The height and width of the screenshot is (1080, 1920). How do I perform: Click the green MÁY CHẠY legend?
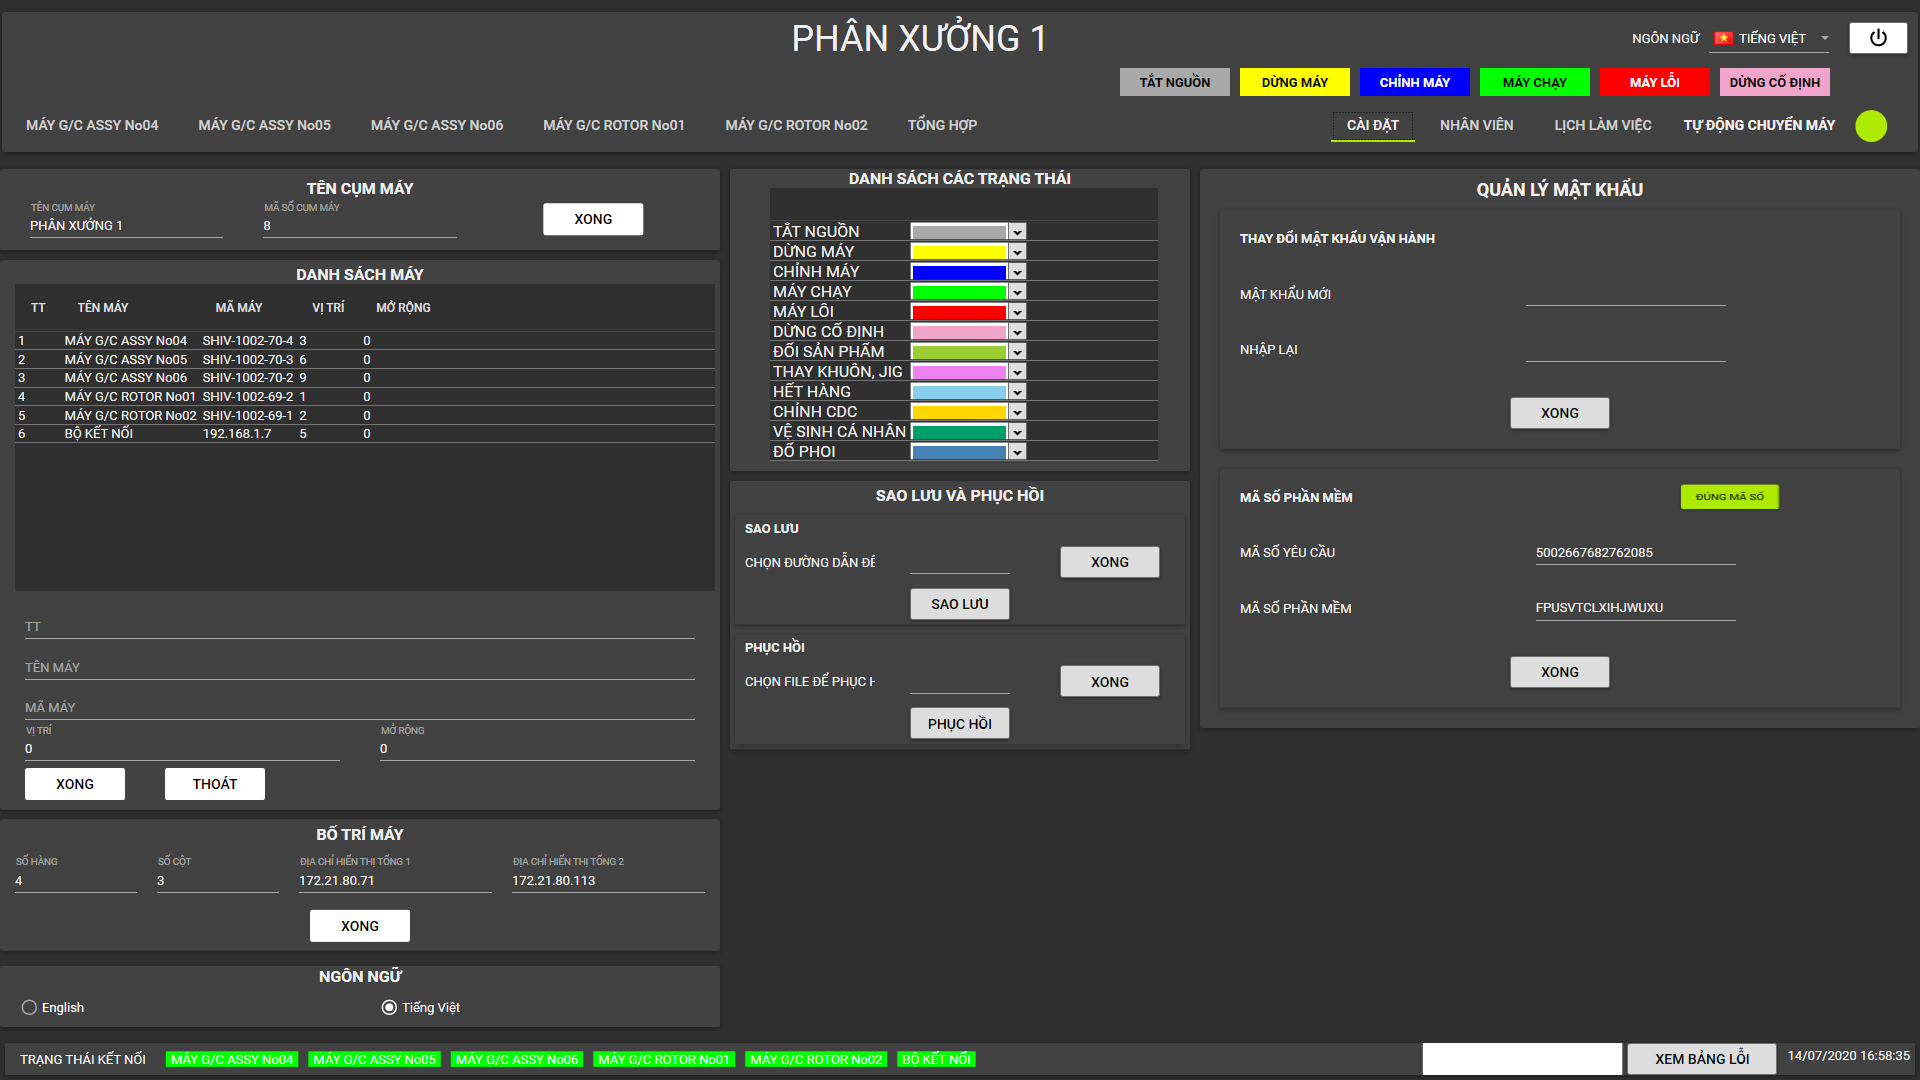[1534, 82]
